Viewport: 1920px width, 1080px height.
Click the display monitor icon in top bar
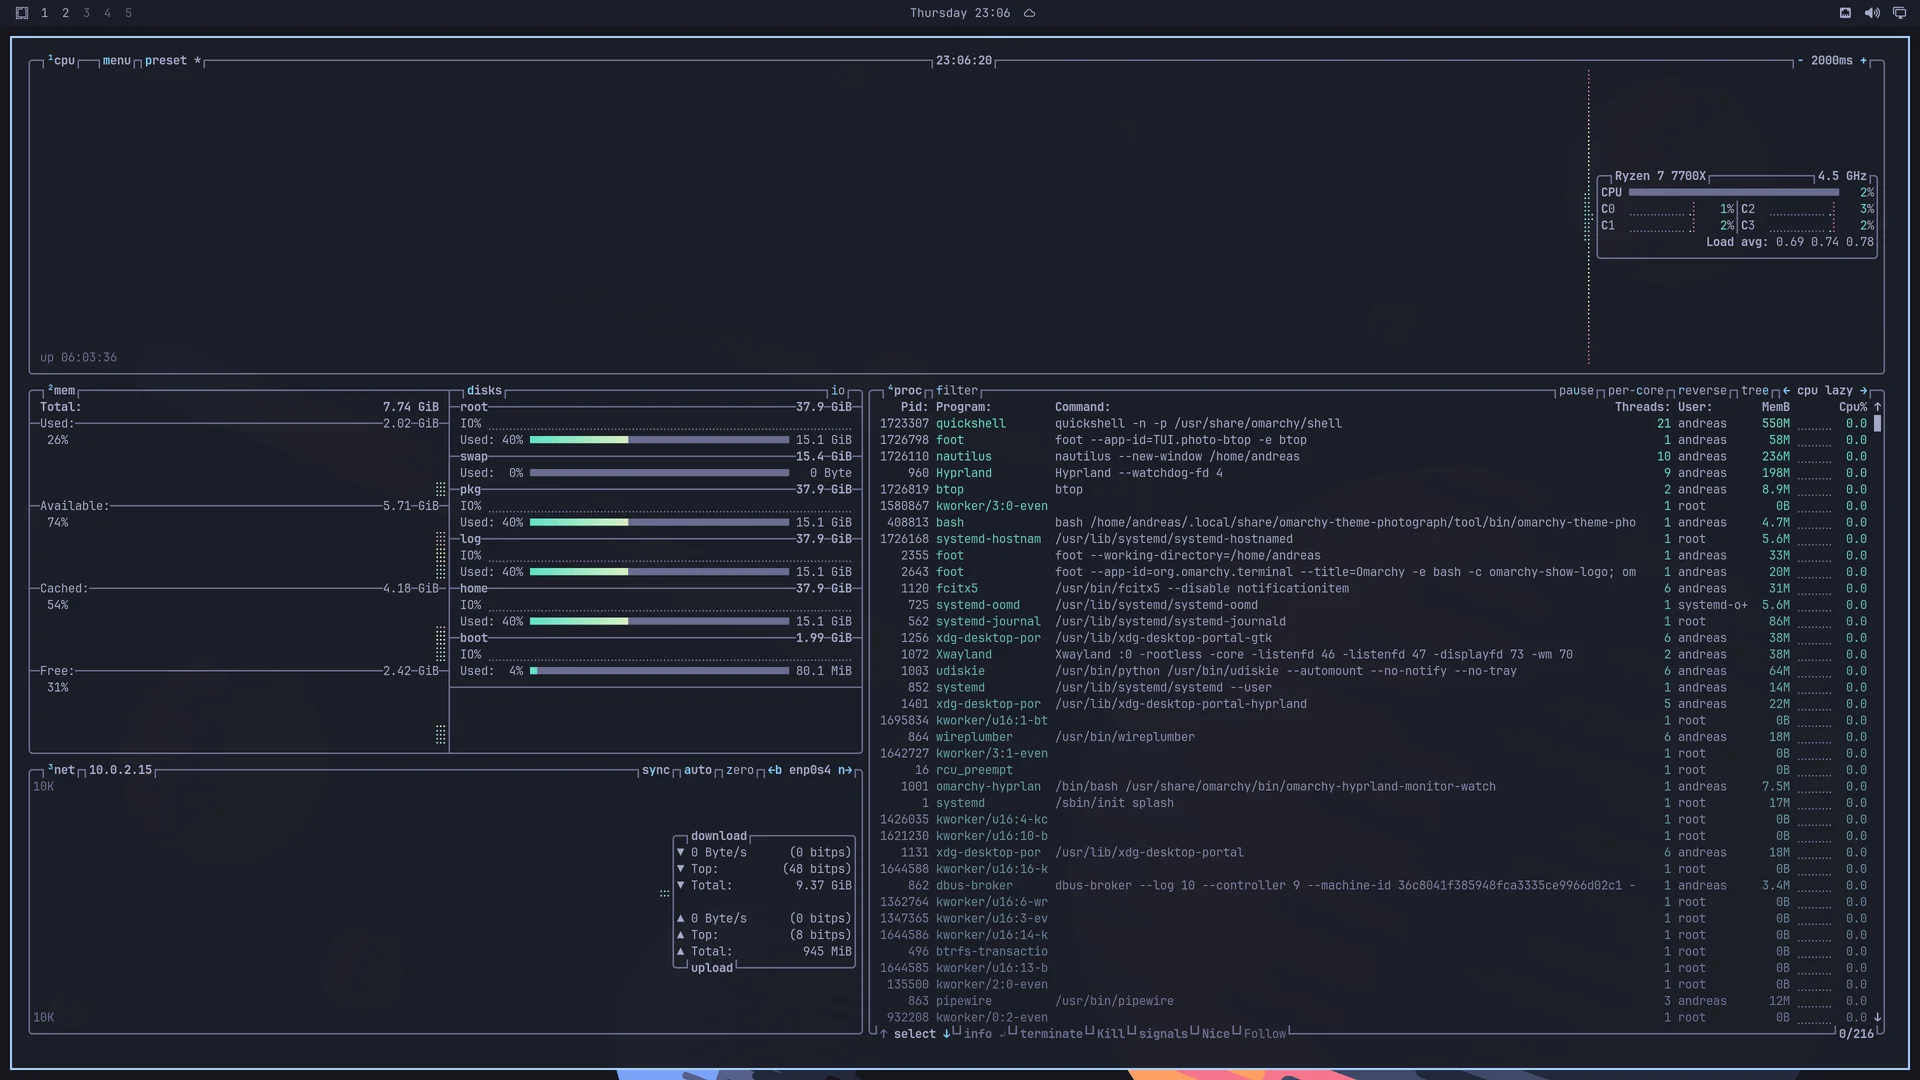(1899, 13)
